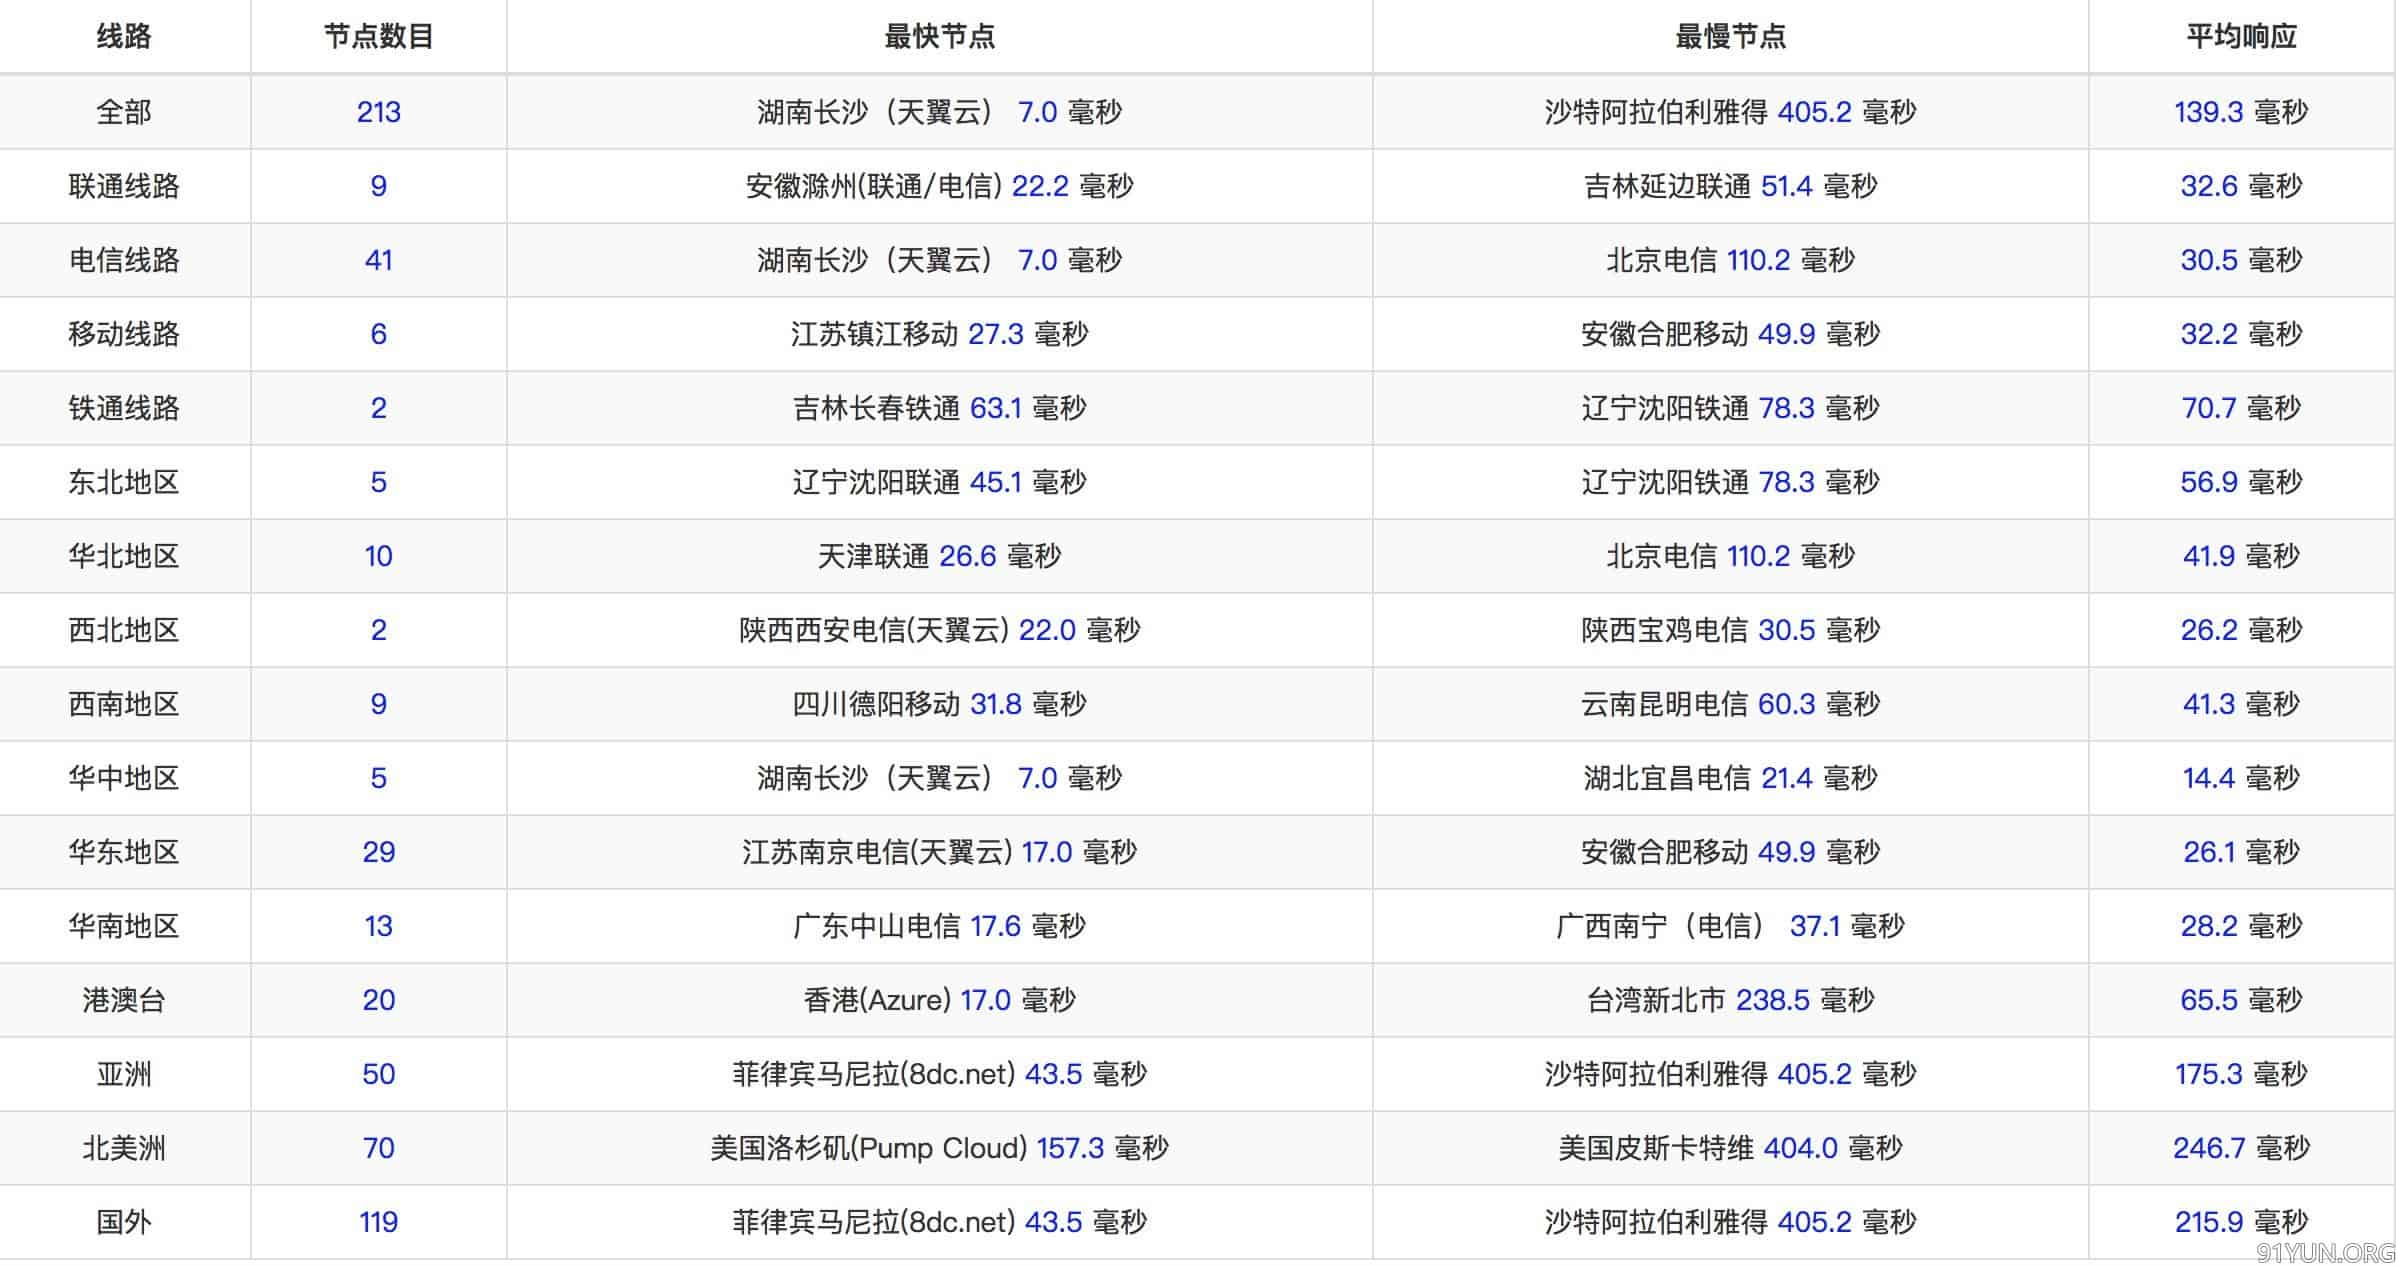Click fastest node 江苏镇江移动 27.3 毫秒
This screenshot has width=2396, height=1266.
click(x=939, y=333)
